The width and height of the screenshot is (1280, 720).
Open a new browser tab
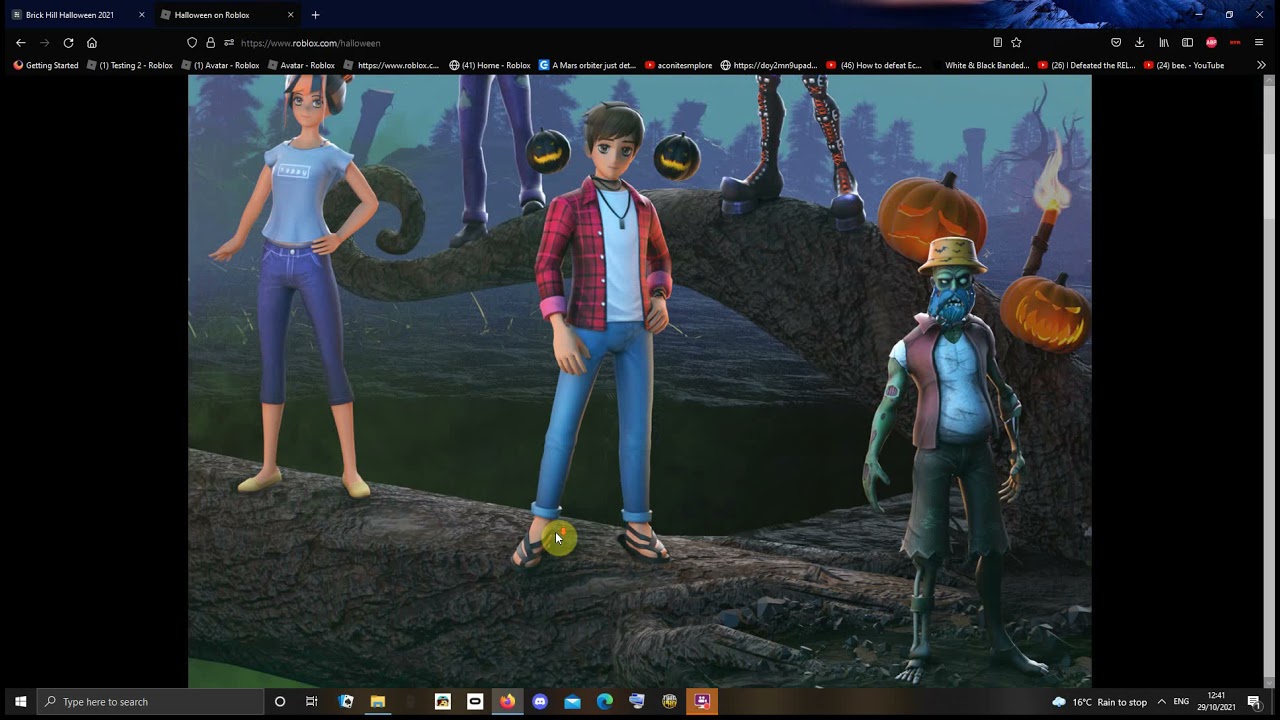315,15
